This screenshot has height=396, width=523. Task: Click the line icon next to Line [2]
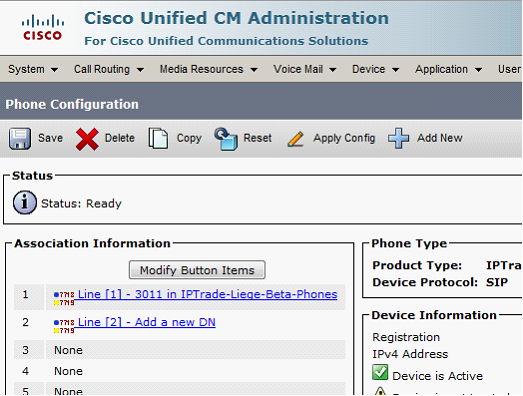(64, 326)
